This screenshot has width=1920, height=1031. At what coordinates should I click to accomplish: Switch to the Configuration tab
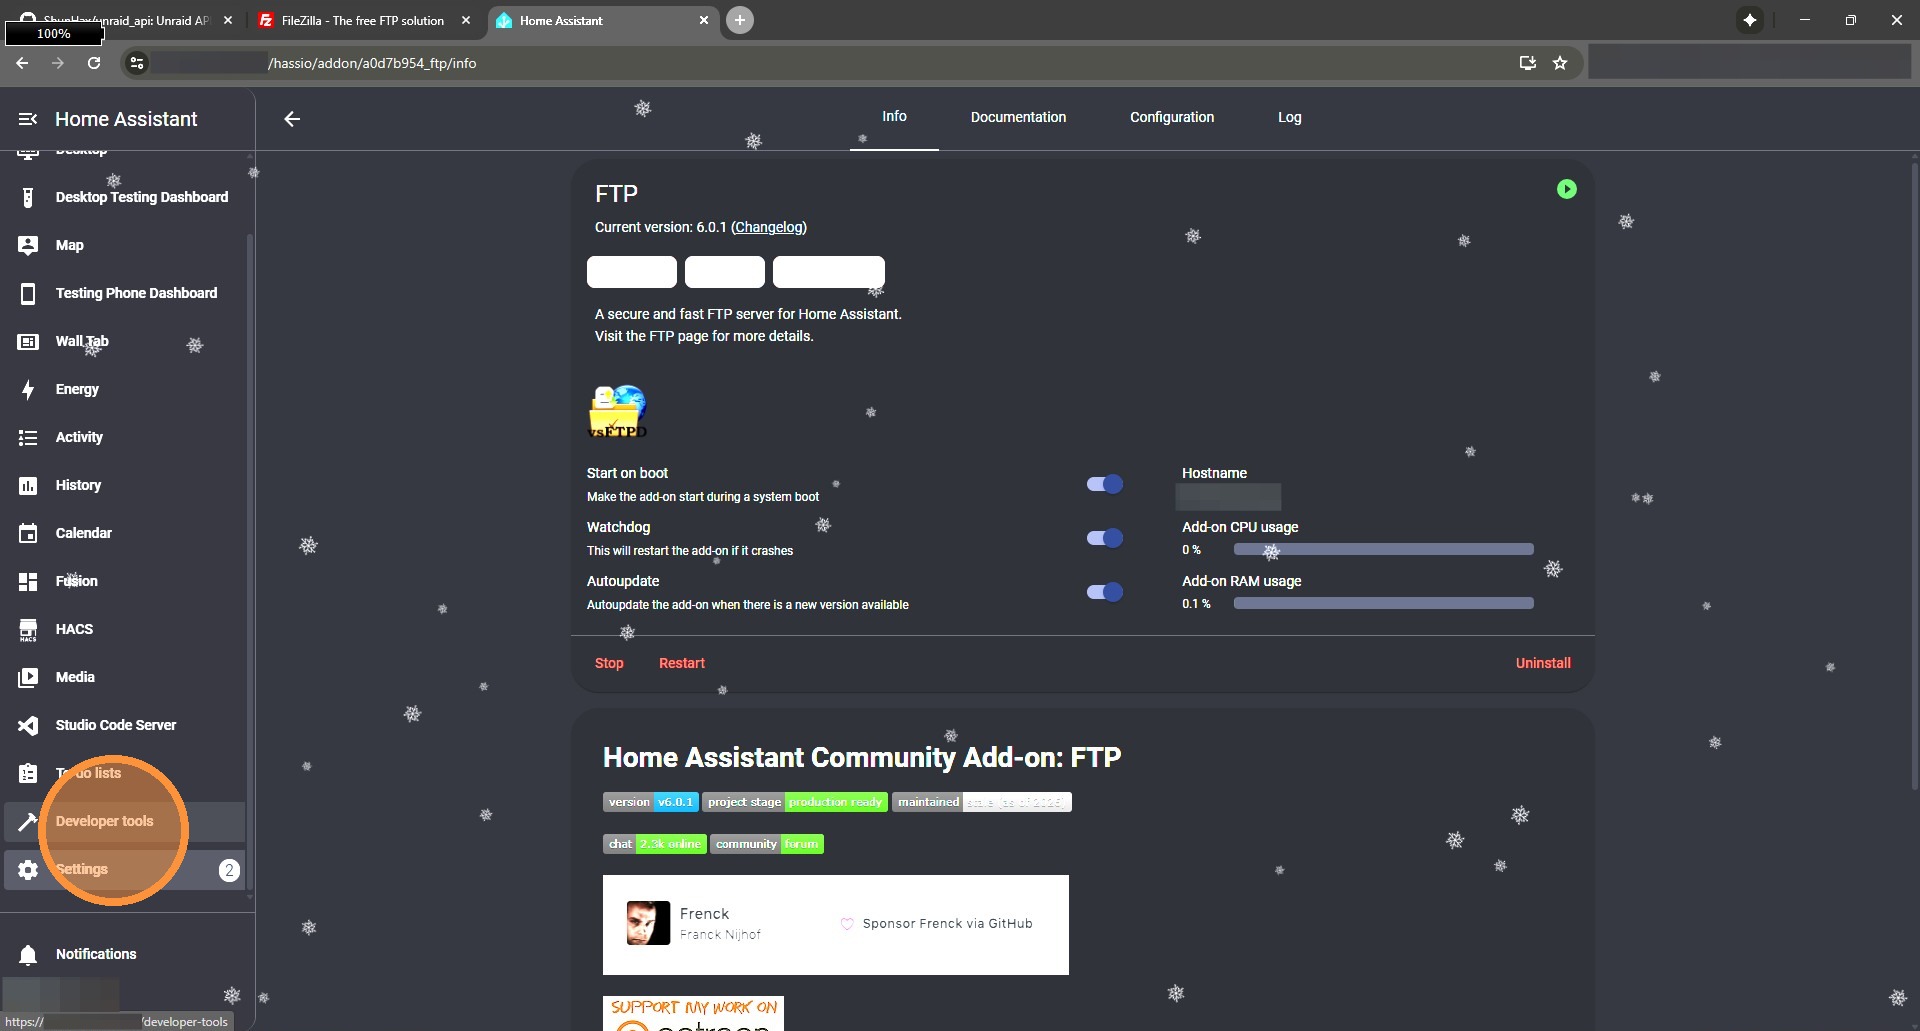click(1172, 117)
